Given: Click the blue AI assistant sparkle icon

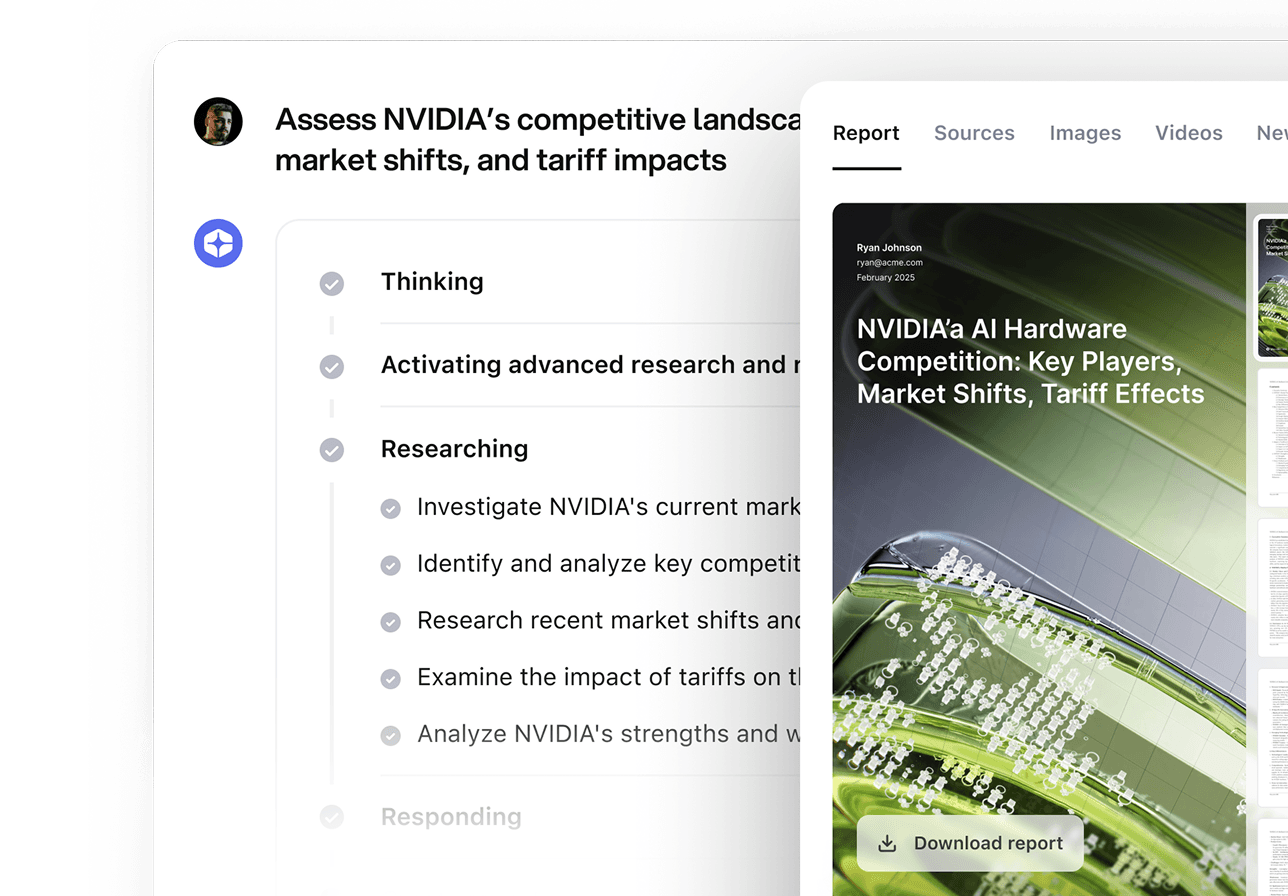Looking at the screenshot, I should point(218,243).
